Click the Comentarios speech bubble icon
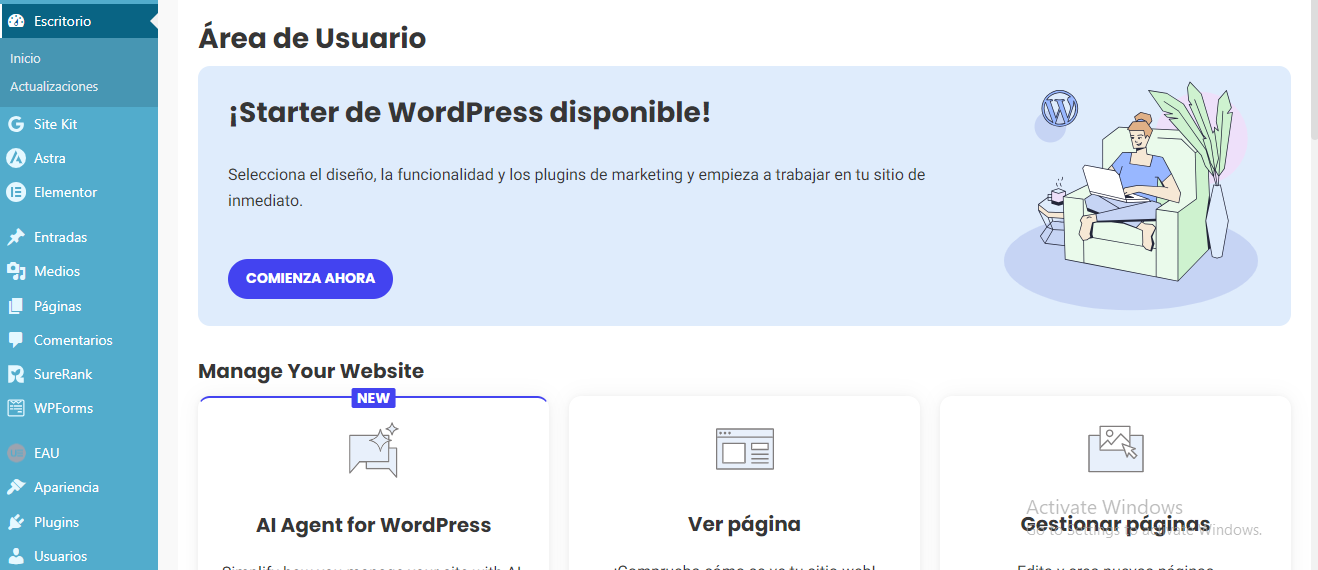Viewport: 1318px width, 570px height. pos(15,340)
